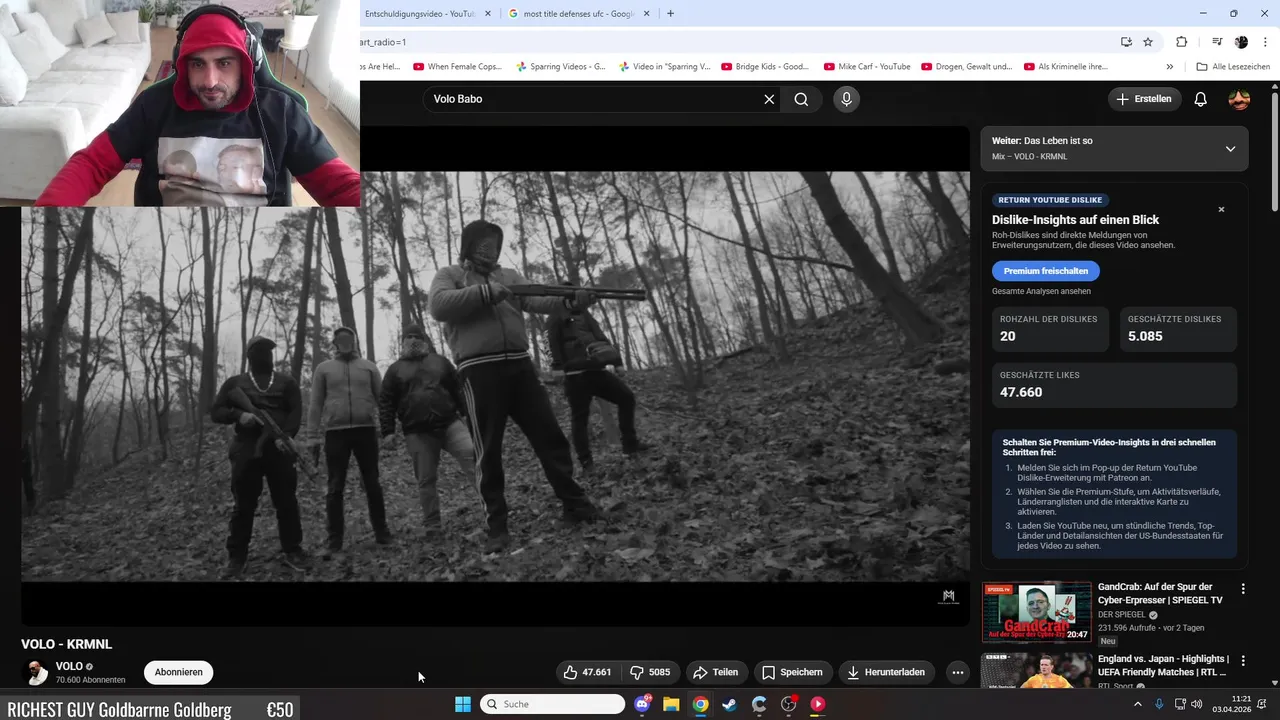
Task: Click the Chrome address bar
Action: coord(735,42)
